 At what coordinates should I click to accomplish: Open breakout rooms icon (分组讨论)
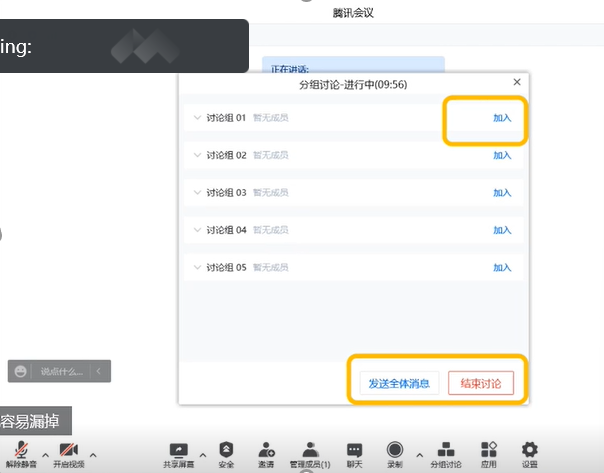[446, 450]
